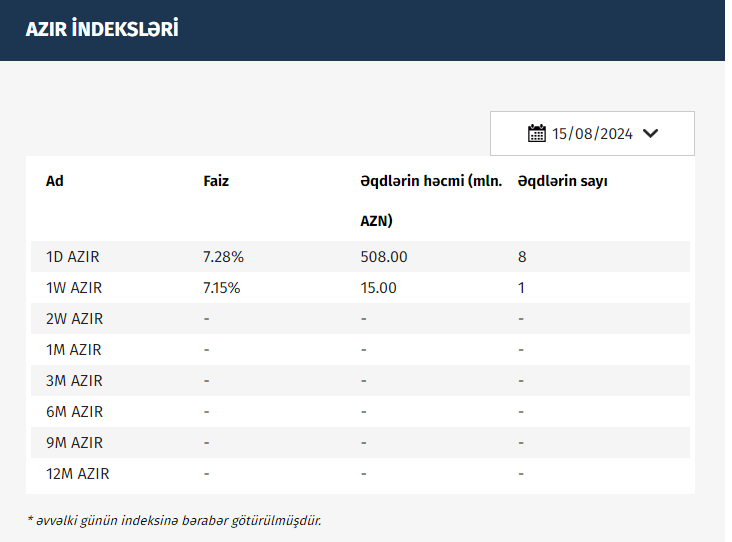The image size is (732, 542).
Task: Click the 7.28% rate value
Action: pyautogui.click(x=223, y=257)
